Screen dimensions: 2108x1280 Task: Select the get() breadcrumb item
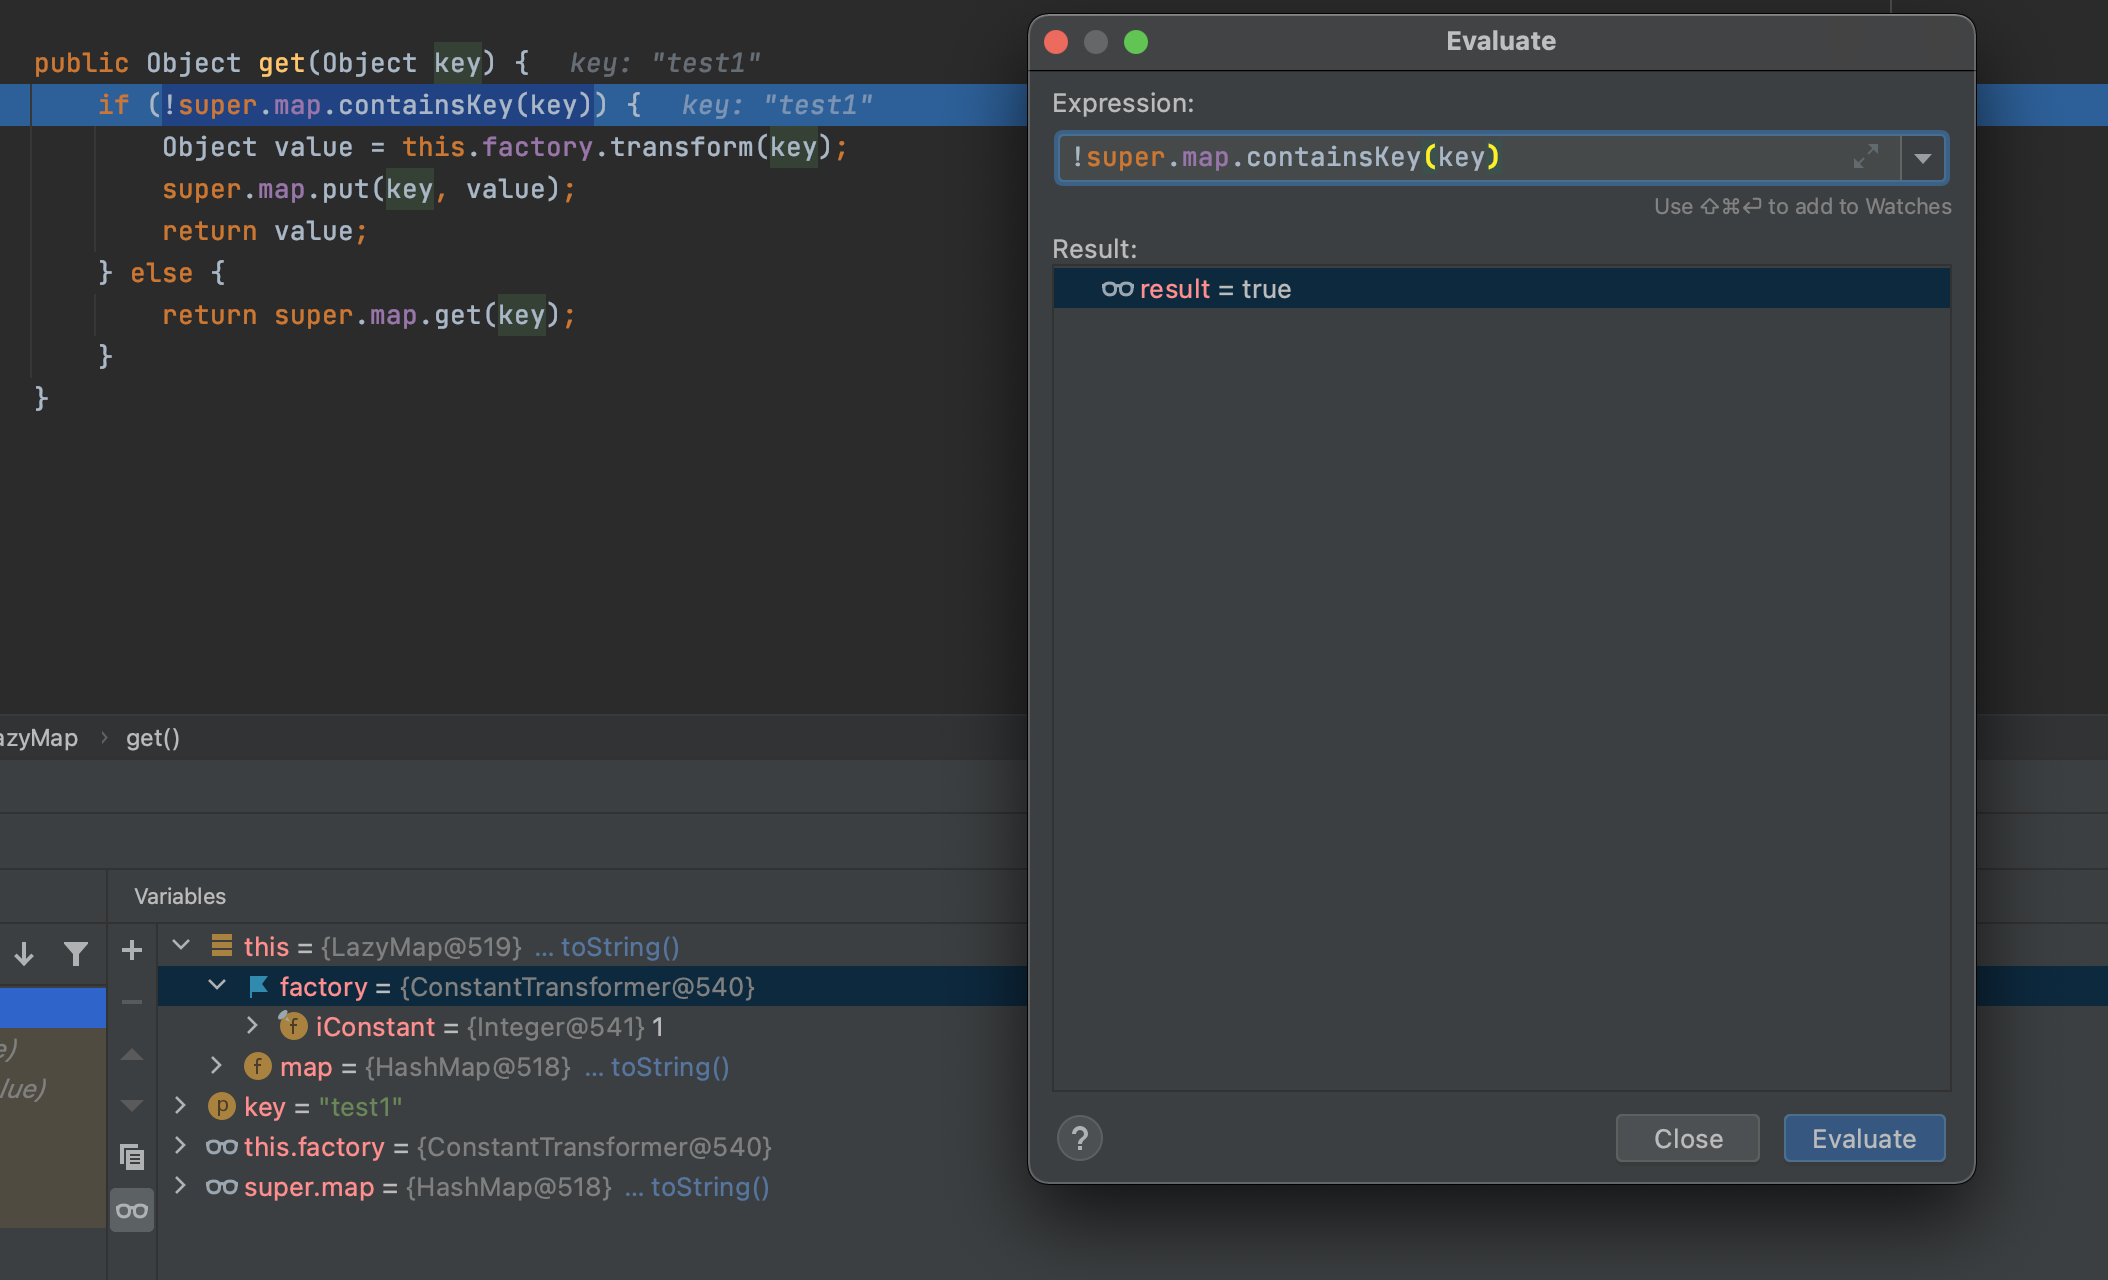click(153, 738)
